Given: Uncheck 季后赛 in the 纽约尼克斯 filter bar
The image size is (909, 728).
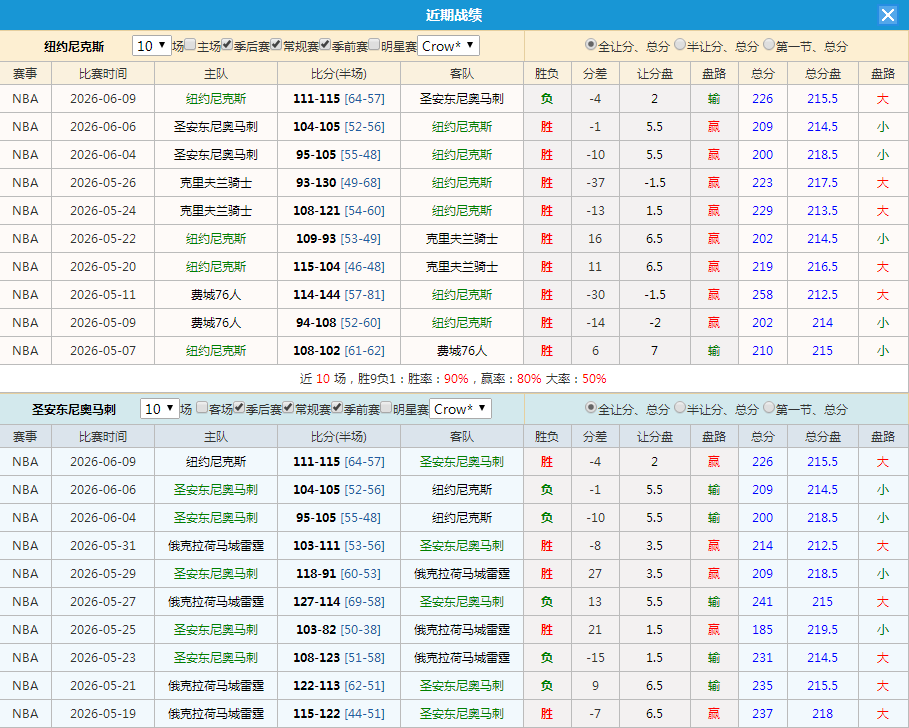Looking at the screenshot, I should (227, 45).
